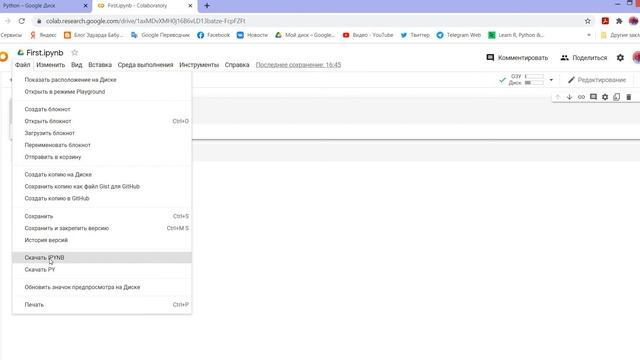Choose Отправить в корзину entry

click(102, 157)
